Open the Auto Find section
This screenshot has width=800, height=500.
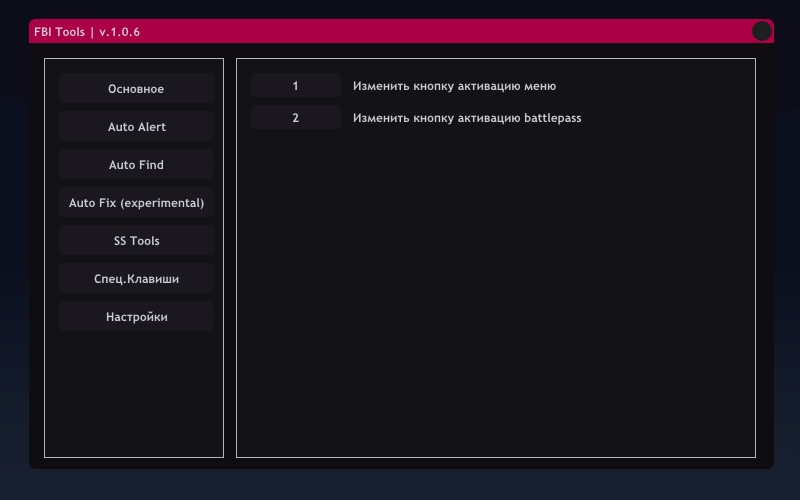[x=136, y=164]
